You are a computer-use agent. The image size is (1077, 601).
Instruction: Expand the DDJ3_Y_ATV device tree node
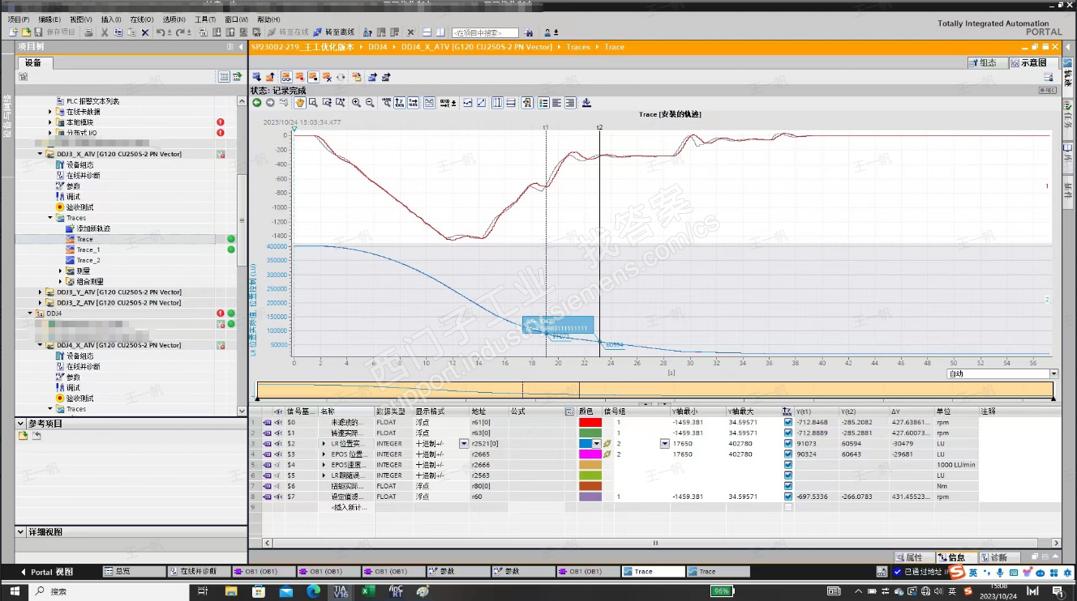[x=40, y=292]
